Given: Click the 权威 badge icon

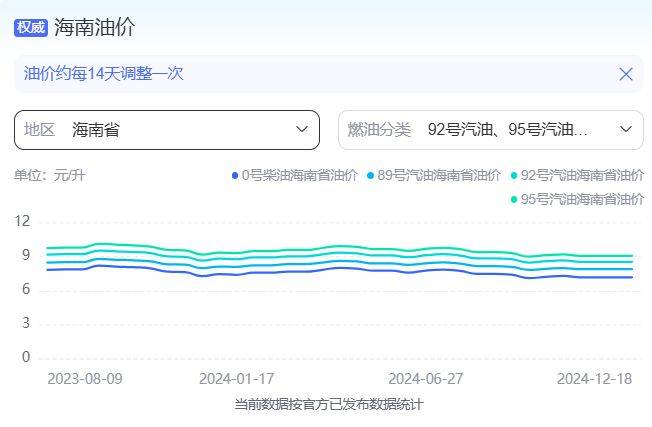Looking at the screenshot, I should [x=31, y=27].
